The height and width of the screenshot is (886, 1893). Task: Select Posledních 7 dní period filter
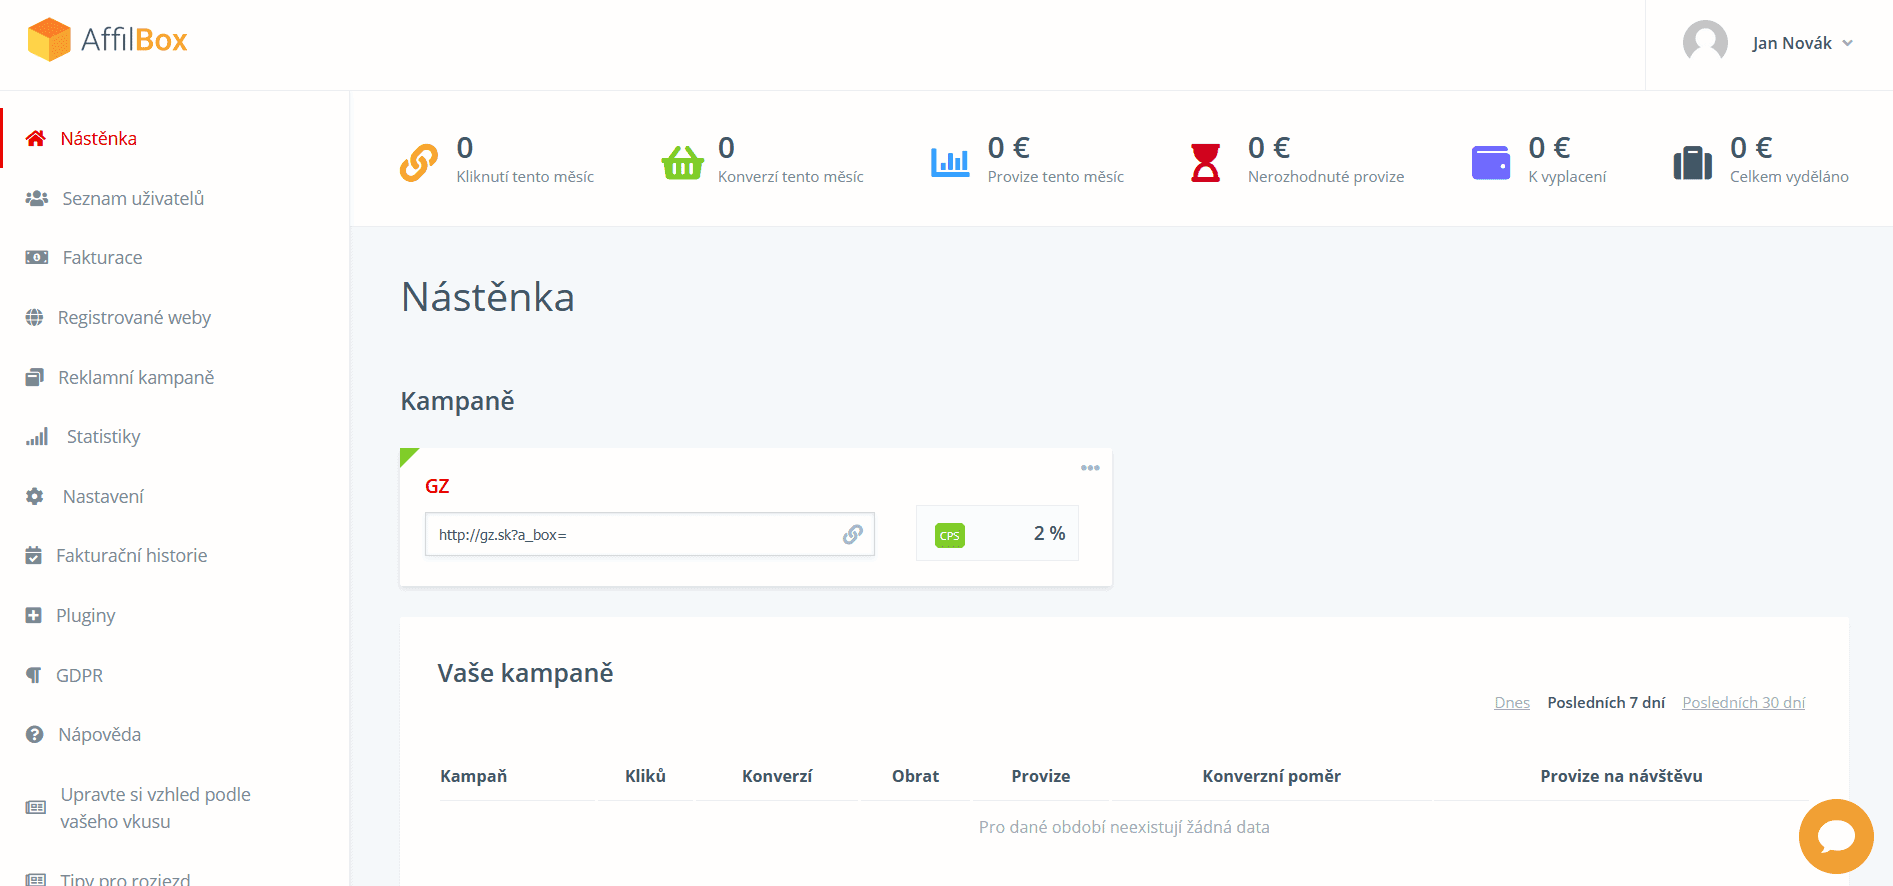click(1606, 702)
